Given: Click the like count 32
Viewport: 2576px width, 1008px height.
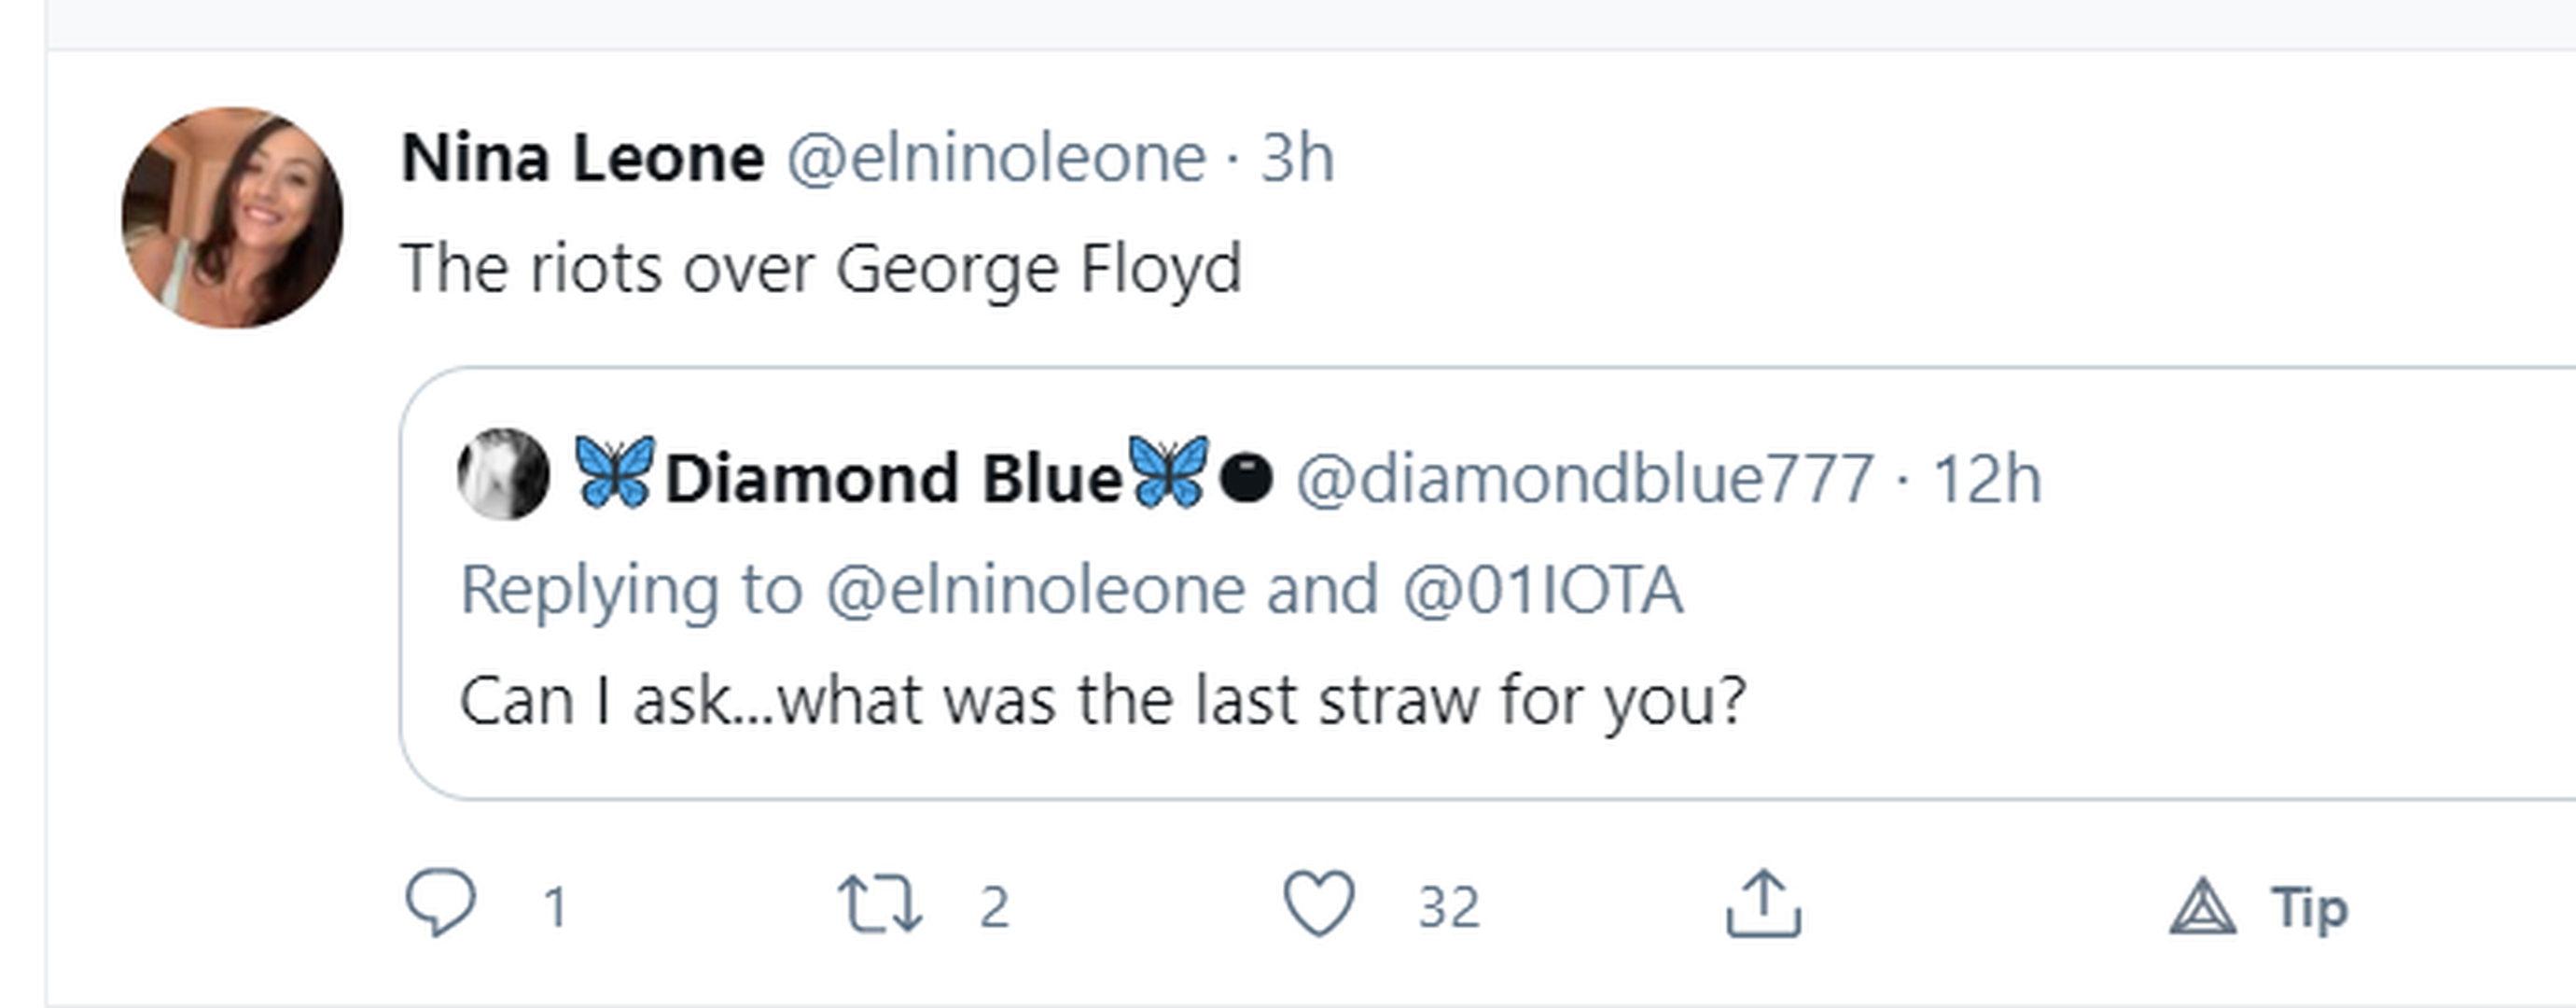Looking at the screenshot, I should pyautogui.click(x=1448, y=907).
